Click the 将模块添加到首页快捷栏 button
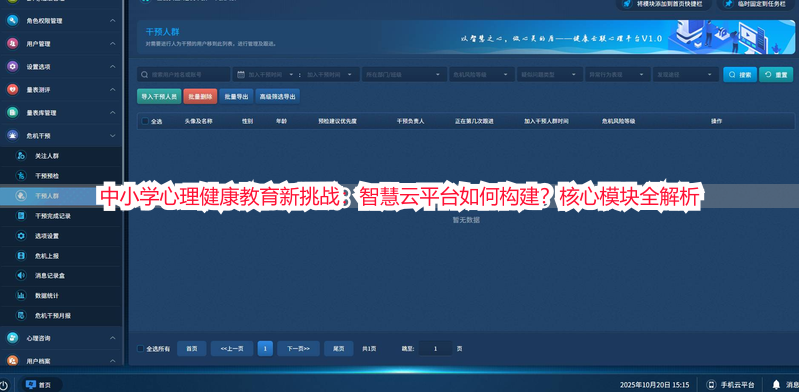 pos(664,4)
